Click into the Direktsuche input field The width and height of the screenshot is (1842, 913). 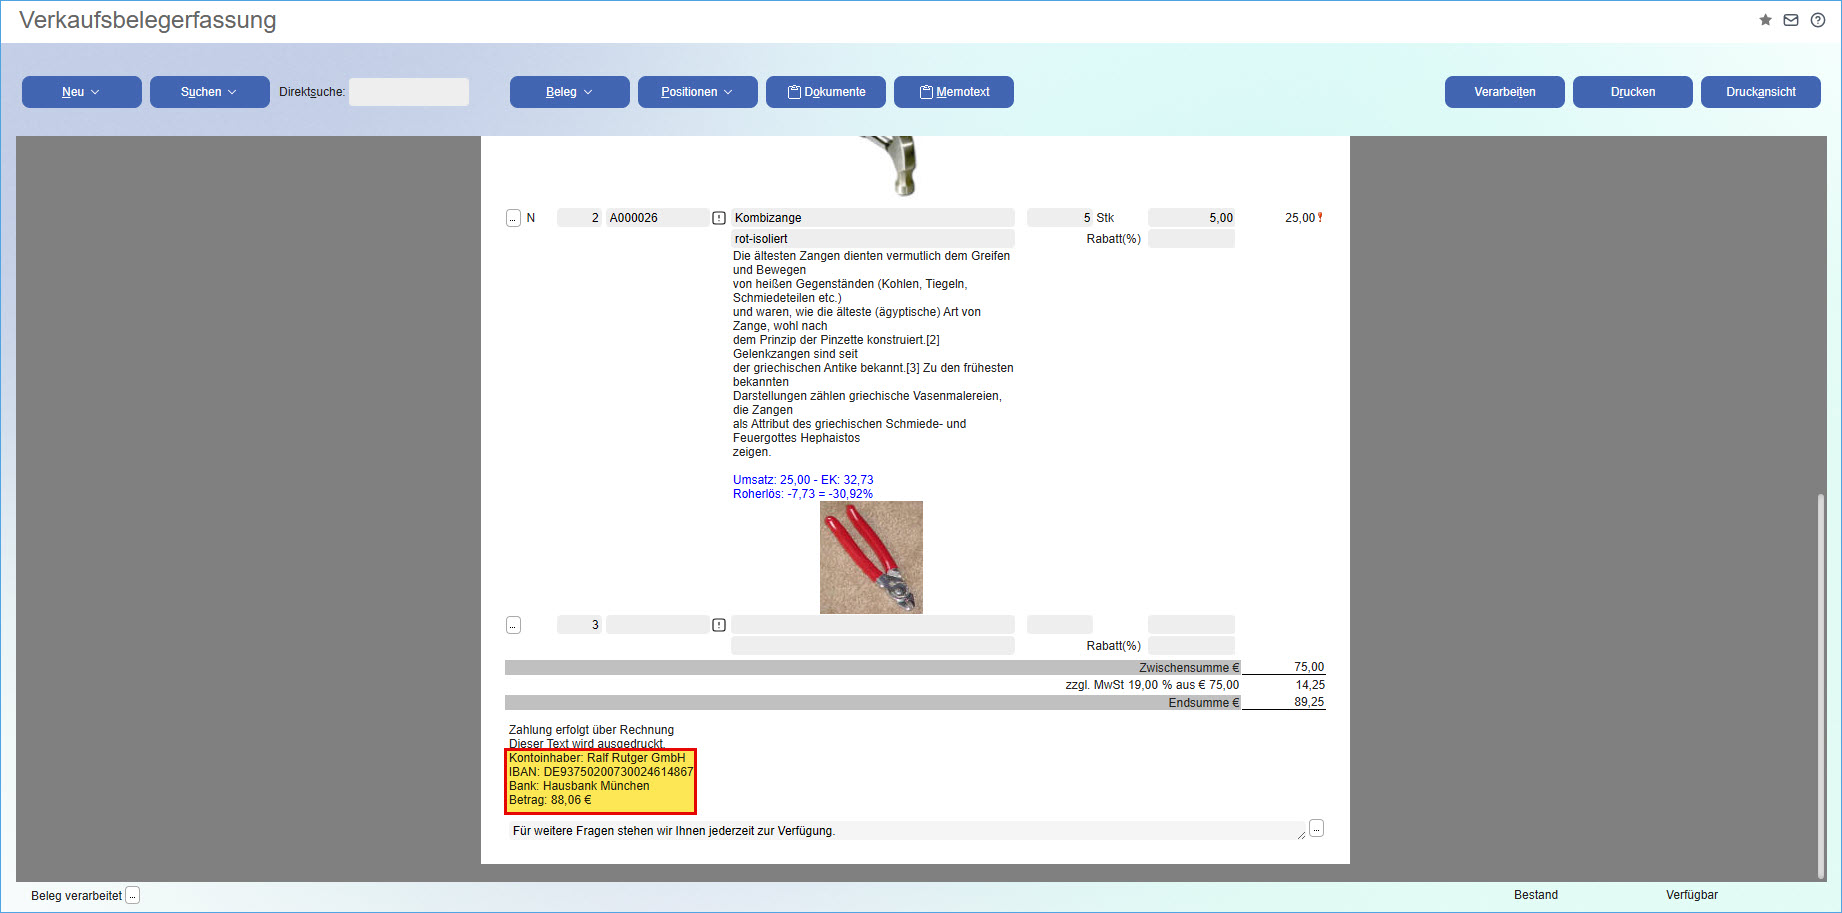pyautogui.click(x=409, y=92)
